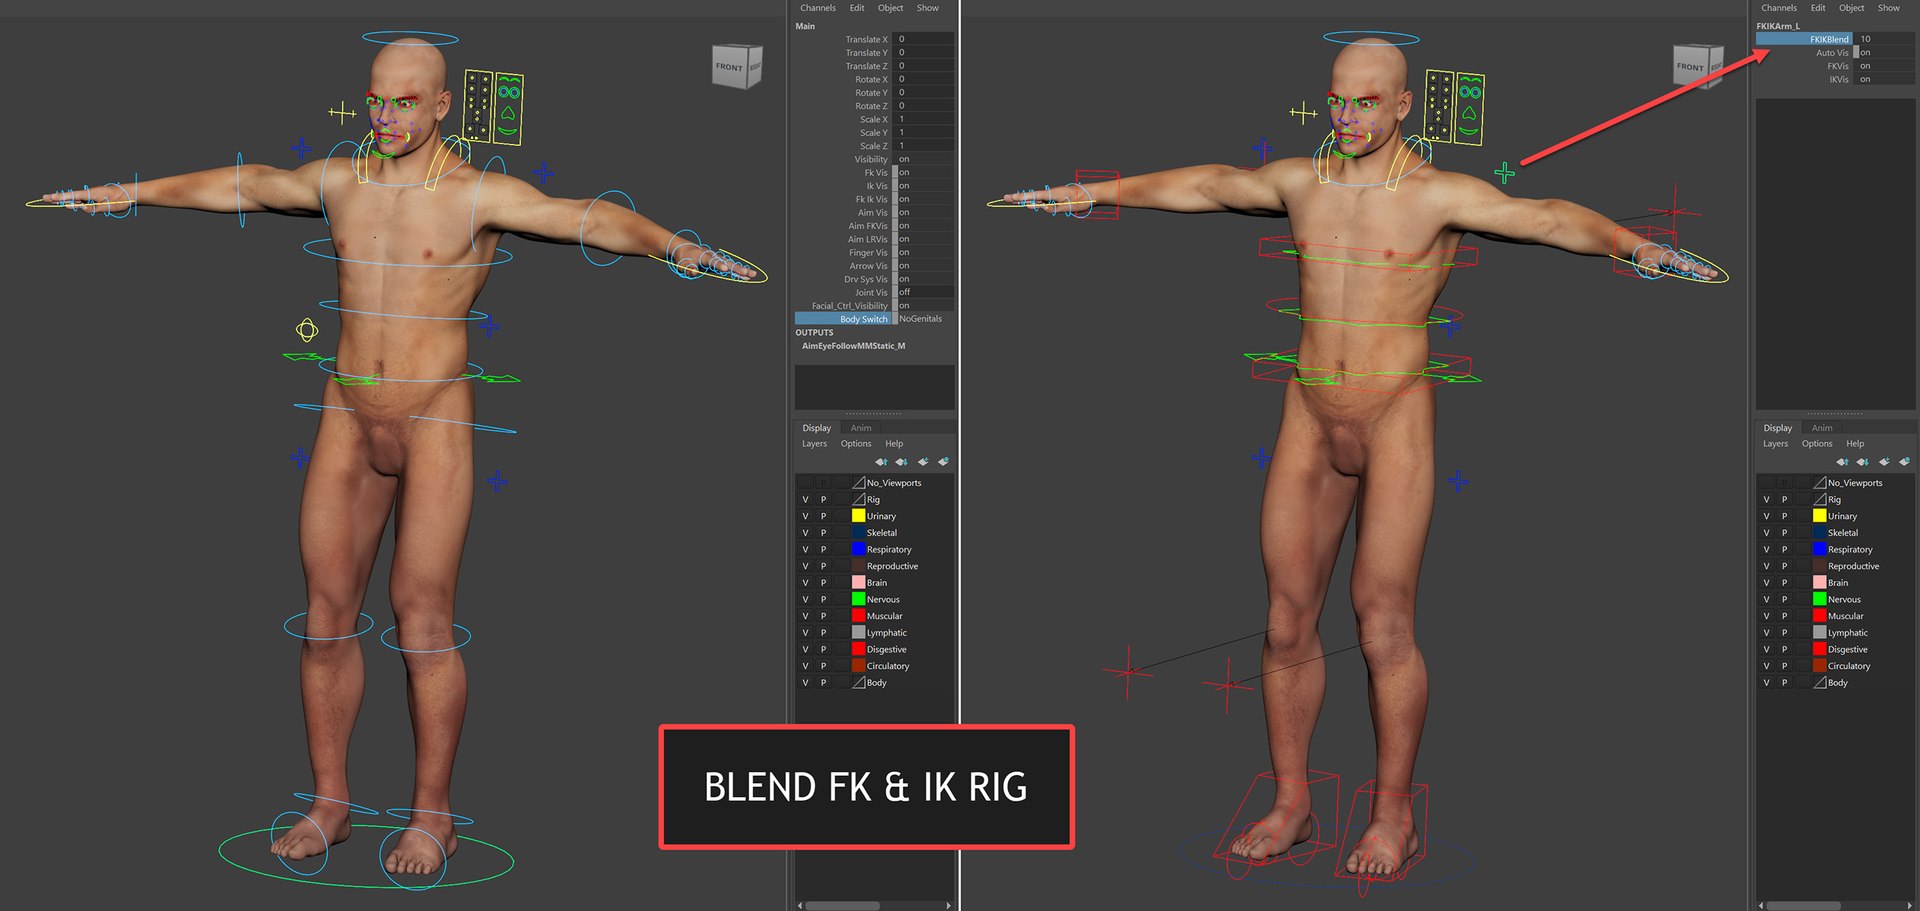Toggle V visibility for Body layer in right panel
Screen dimensions: 1920x911
point(1766,683)
